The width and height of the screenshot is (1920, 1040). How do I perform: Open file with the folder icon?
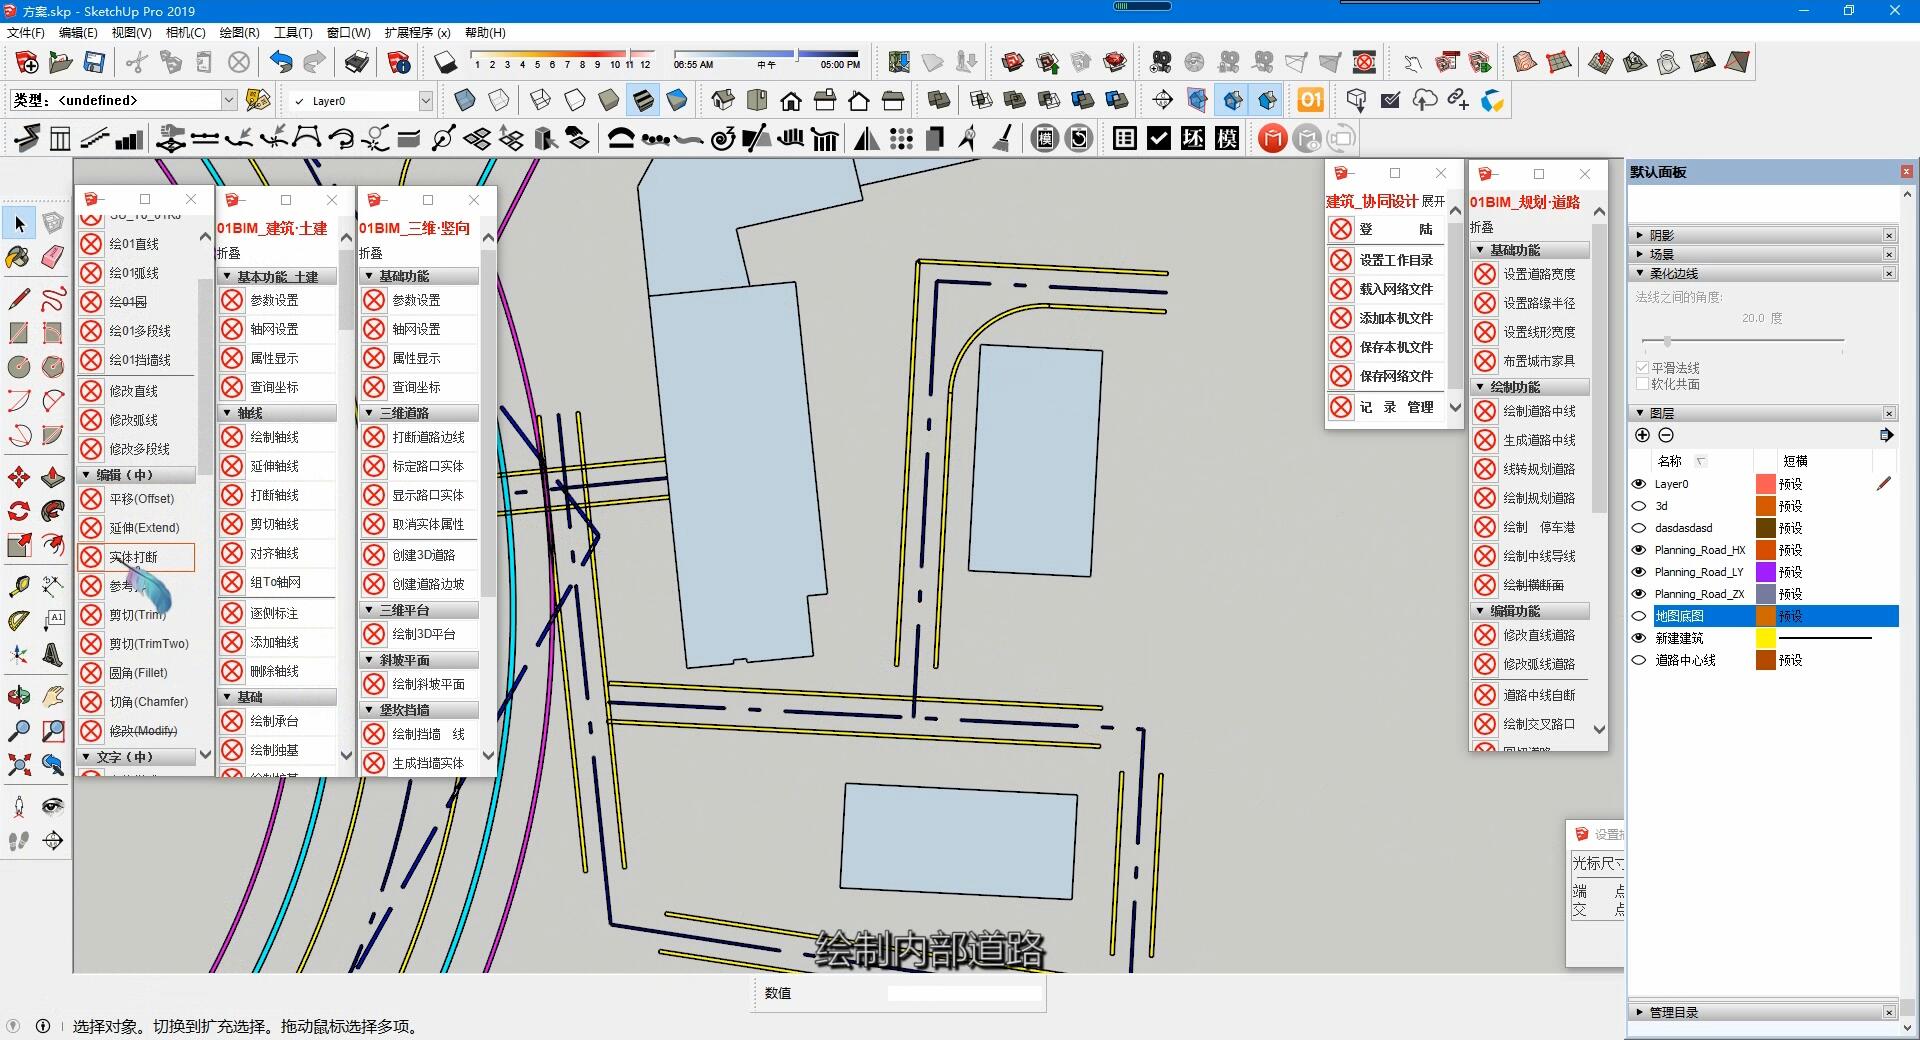(61, 63)
